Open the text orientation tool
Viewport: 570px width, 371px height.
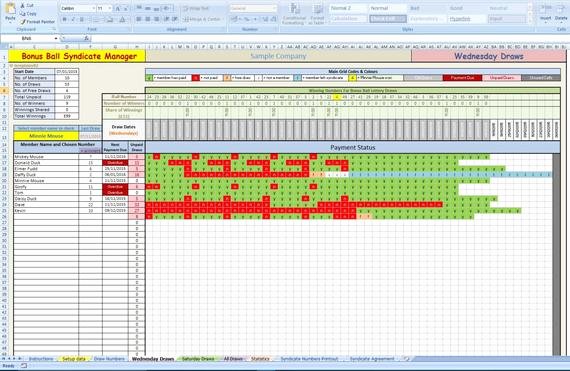pos(167,8)
